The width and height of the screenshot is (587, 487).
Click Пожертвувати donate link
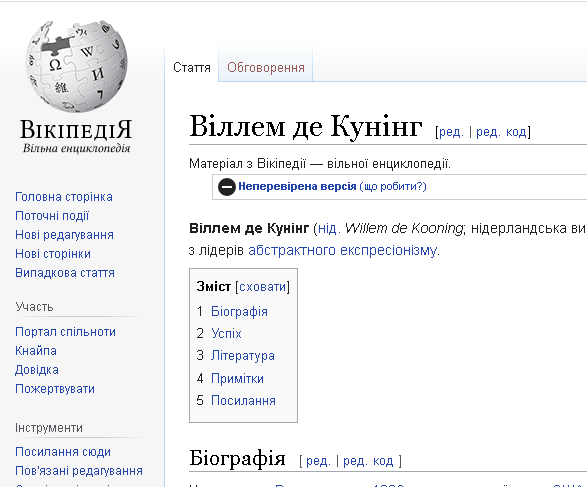click(x=55, y=389)
